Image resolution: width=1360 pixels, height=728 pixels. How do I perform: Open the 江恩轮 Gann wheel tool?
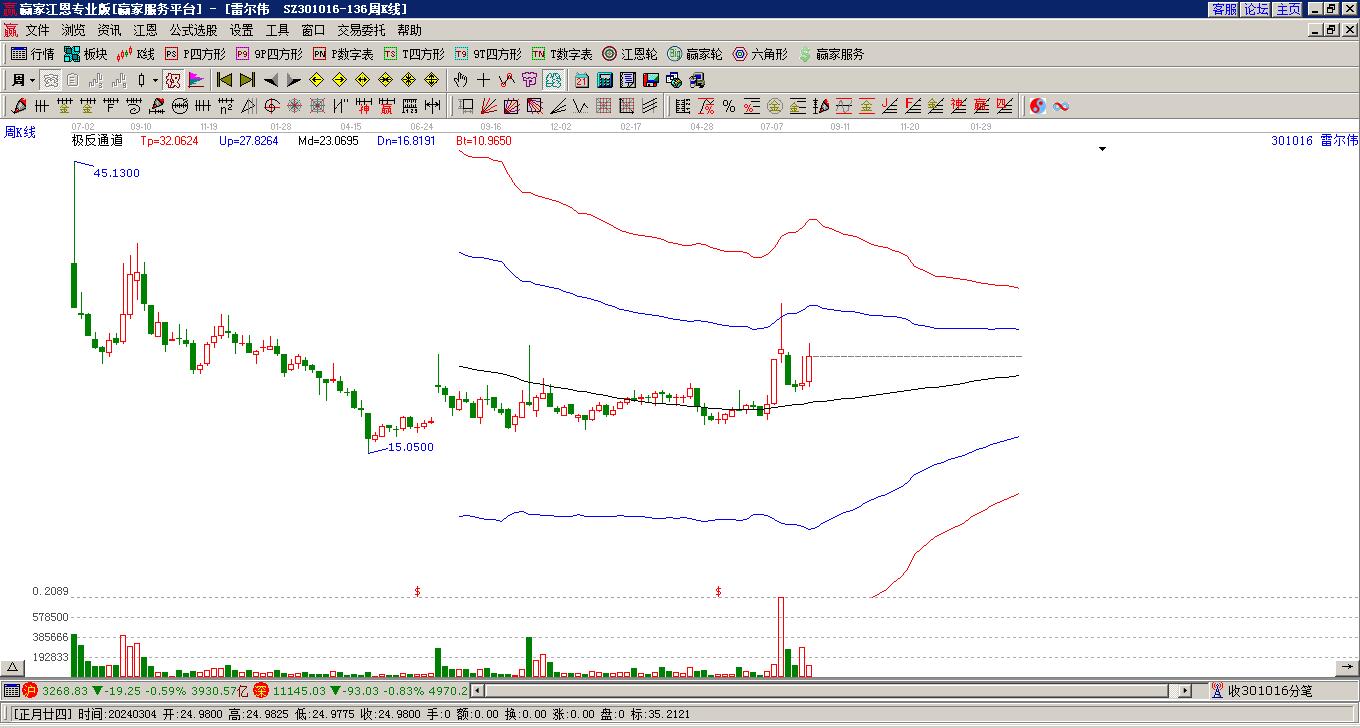point(630,54)
